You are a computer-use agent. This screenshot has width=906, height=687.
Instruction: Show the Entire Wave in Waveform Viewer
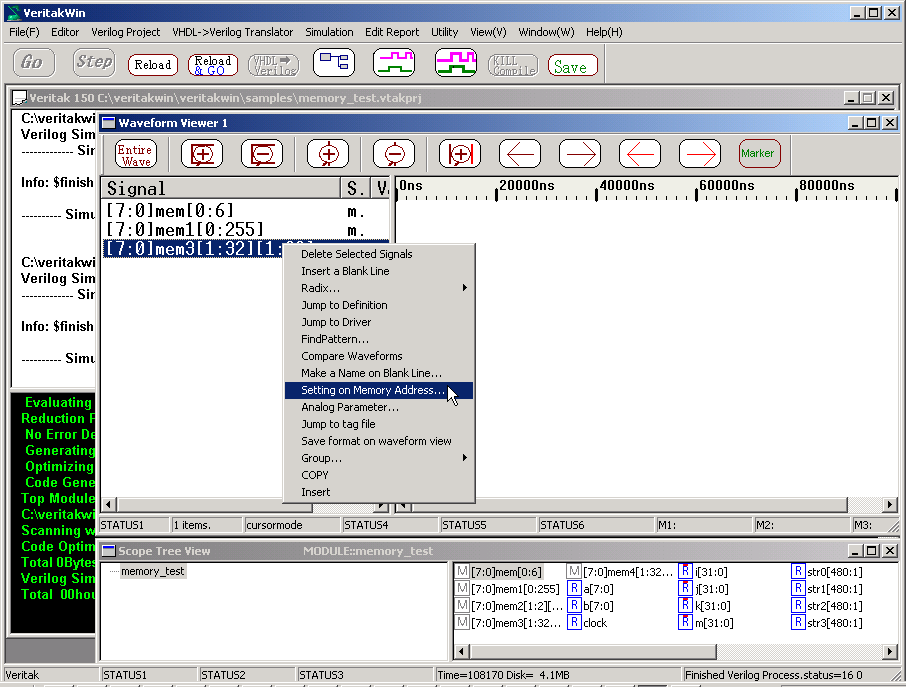(x=135, y=154)
